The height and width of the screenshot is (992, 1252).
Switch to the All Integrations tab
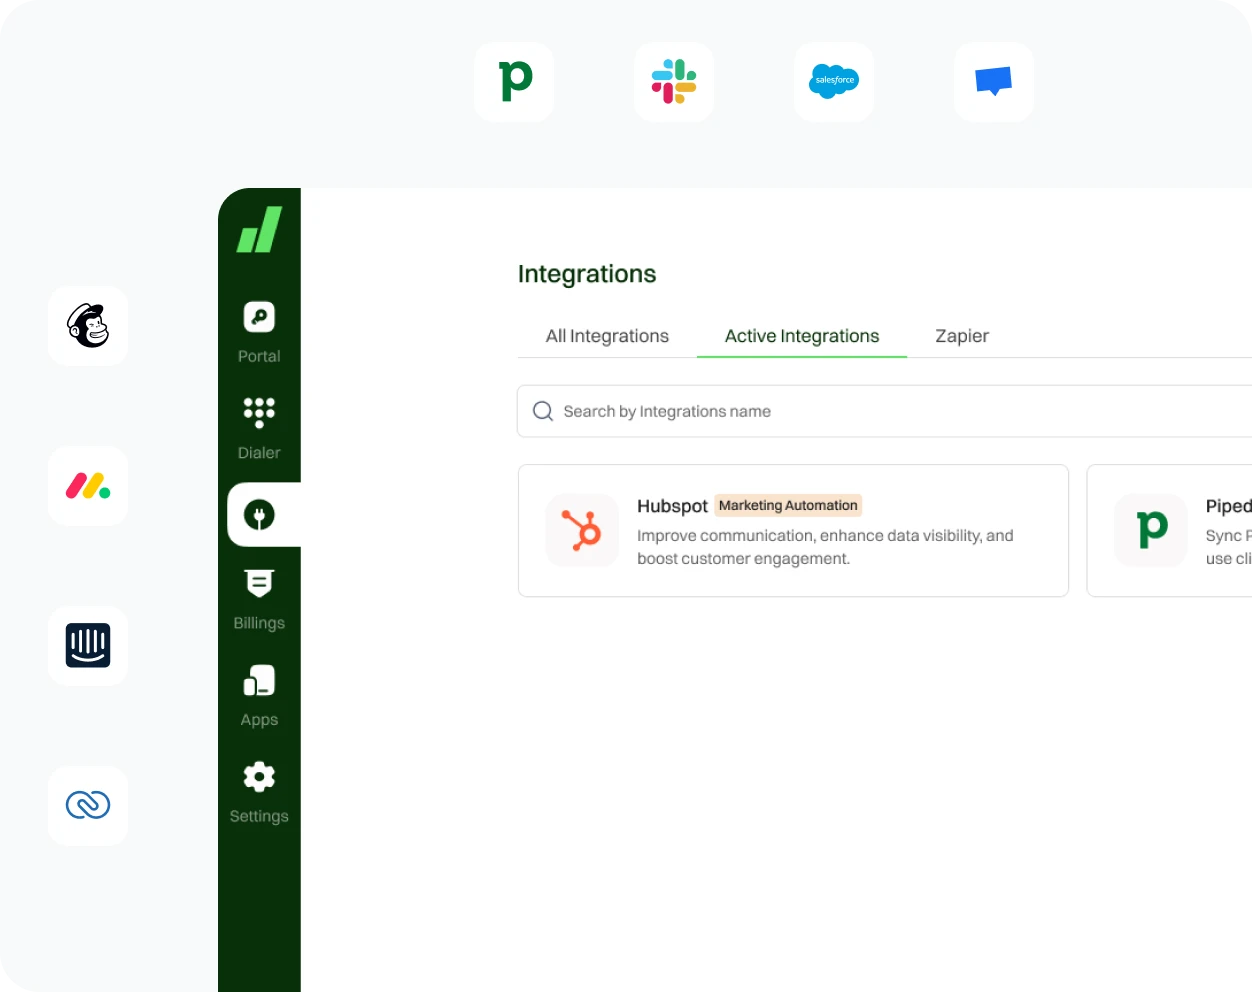click(x=606, y=336)
